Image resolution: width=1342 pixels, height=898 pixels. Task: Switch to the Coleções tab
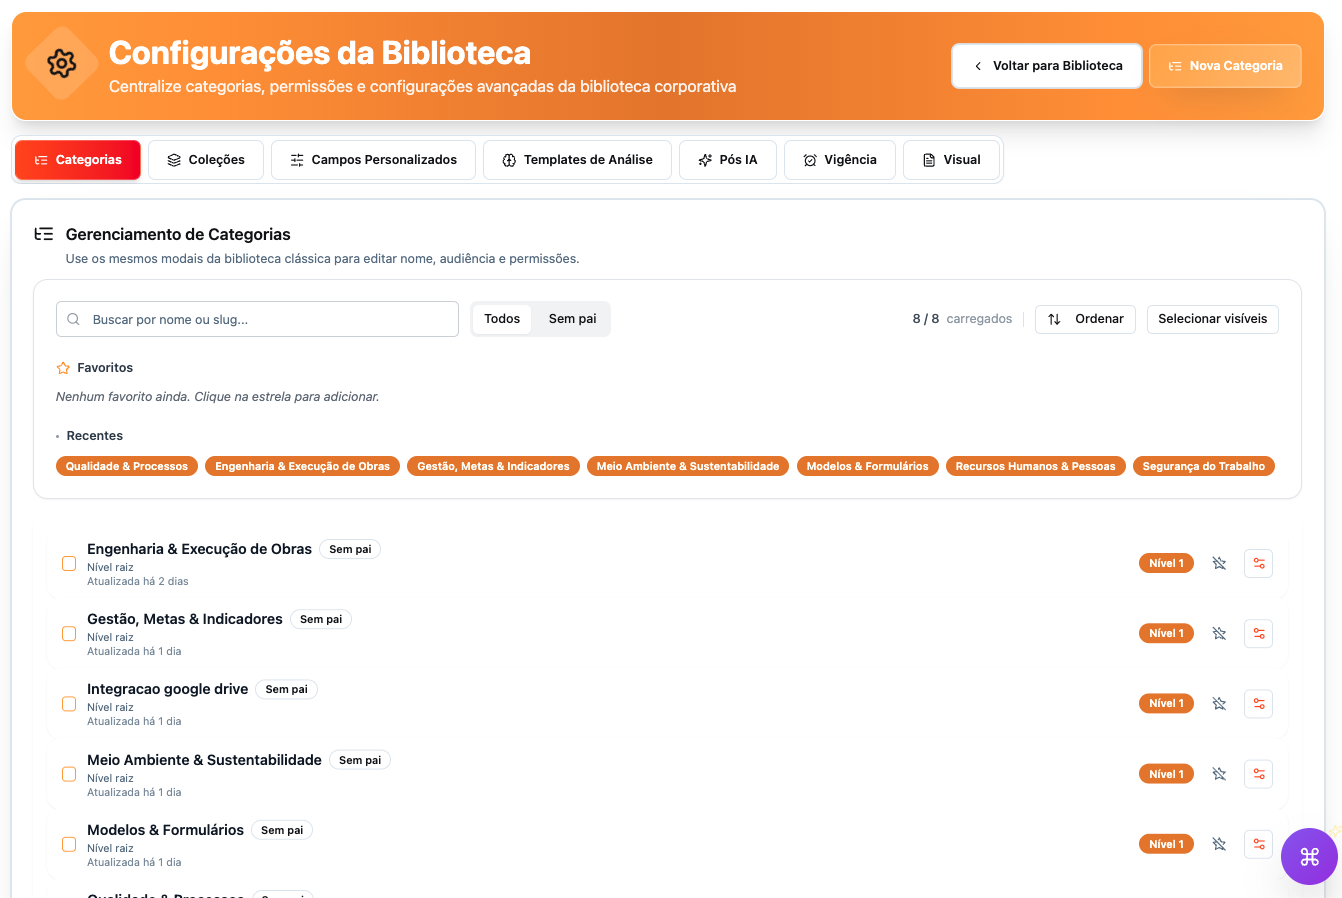[x=205, y=159]
